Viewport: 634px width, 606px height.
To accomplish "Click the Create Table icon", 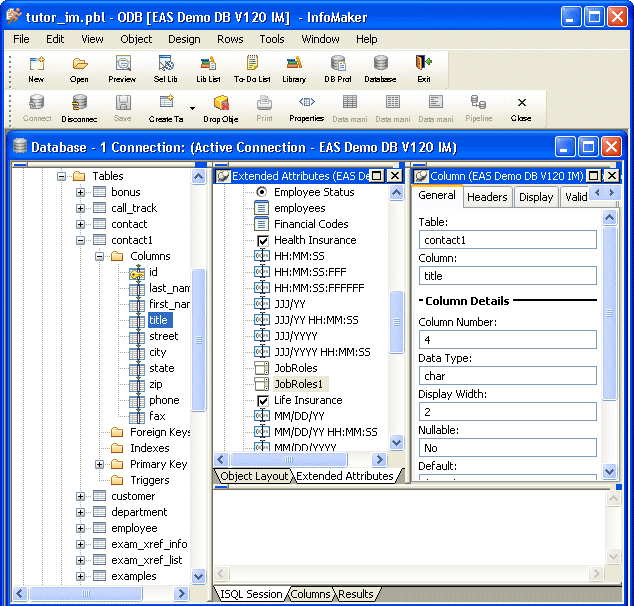I will 166,108.
